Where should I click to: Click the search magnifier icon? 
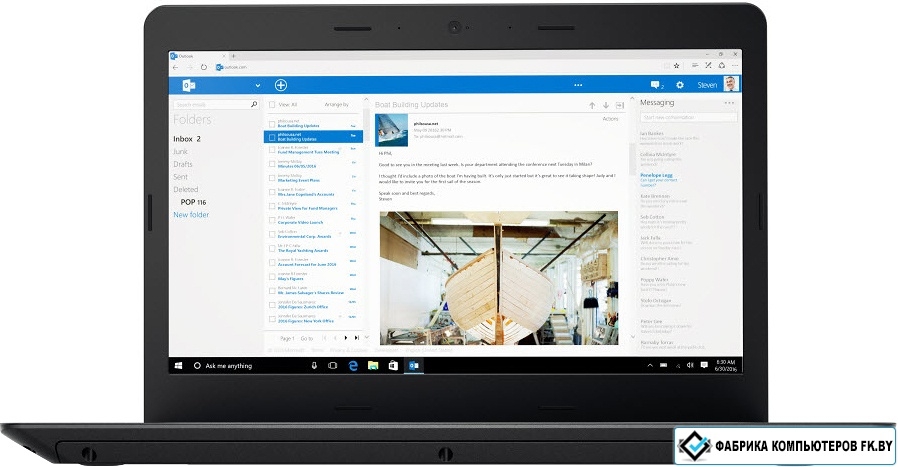pyautogui.click(x=254, y=104)
